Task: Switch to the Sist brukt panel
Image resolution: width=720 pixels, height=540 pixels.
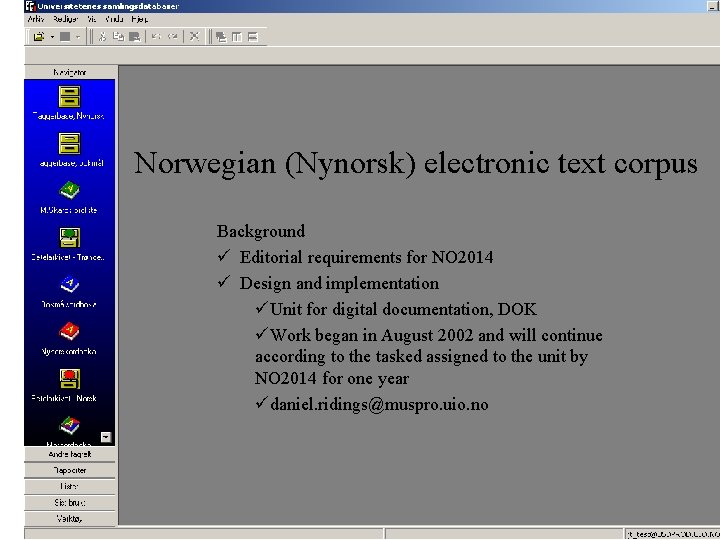Action: [x=70, y=502]
